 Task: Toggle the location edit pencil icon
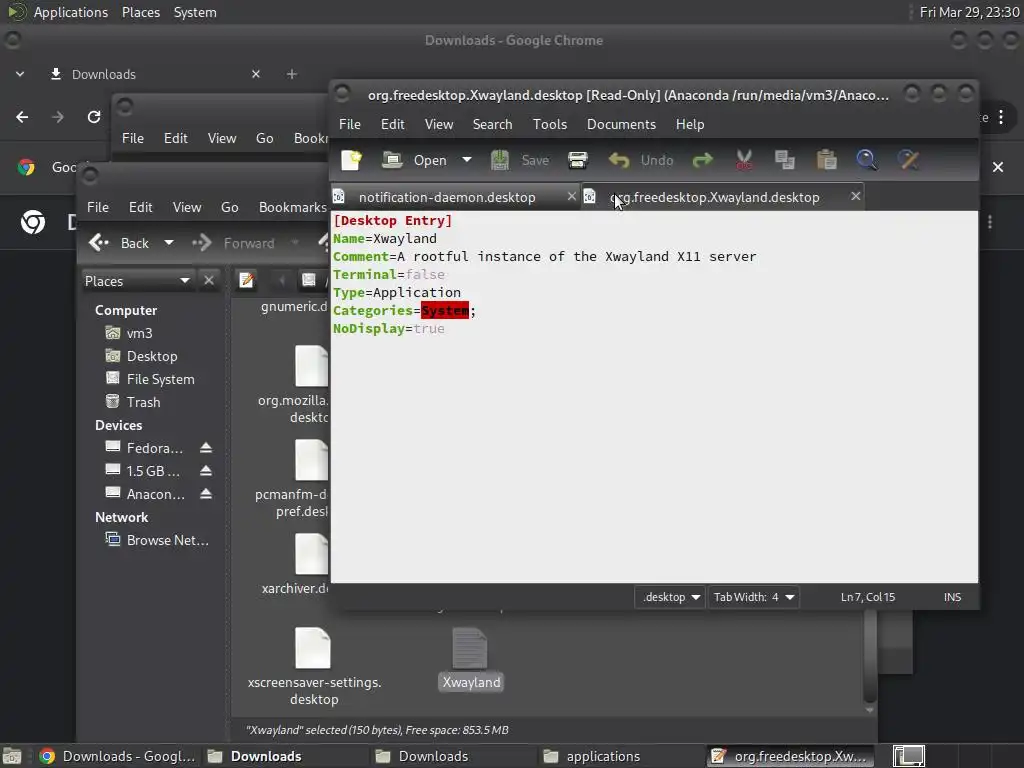tap(246, 281)
